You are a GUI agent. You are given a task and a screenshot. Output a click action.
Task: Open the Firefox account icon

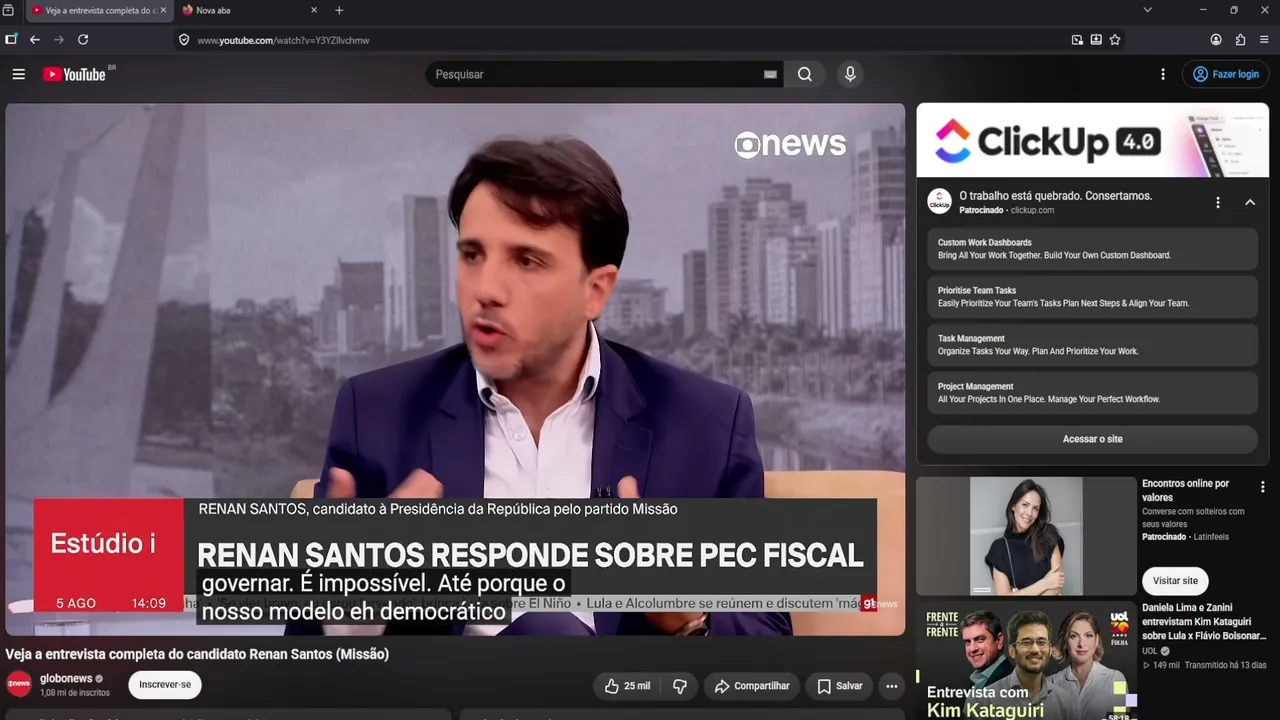pos(1216,40)
